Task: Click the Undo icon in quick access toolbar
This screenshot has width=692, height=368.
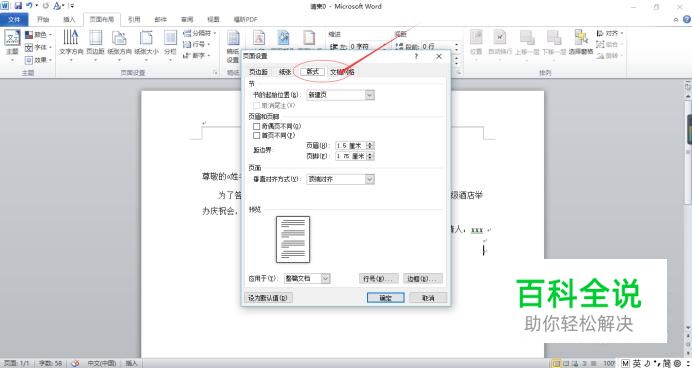Action: (x=30, y=6)
